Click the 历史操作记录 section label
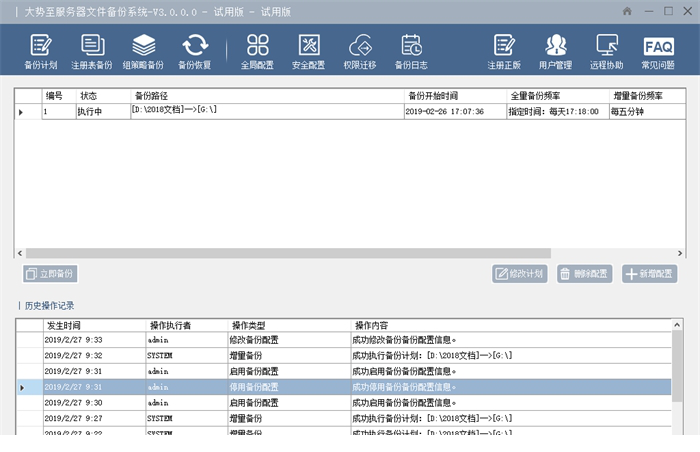 (x=50, y=306)
